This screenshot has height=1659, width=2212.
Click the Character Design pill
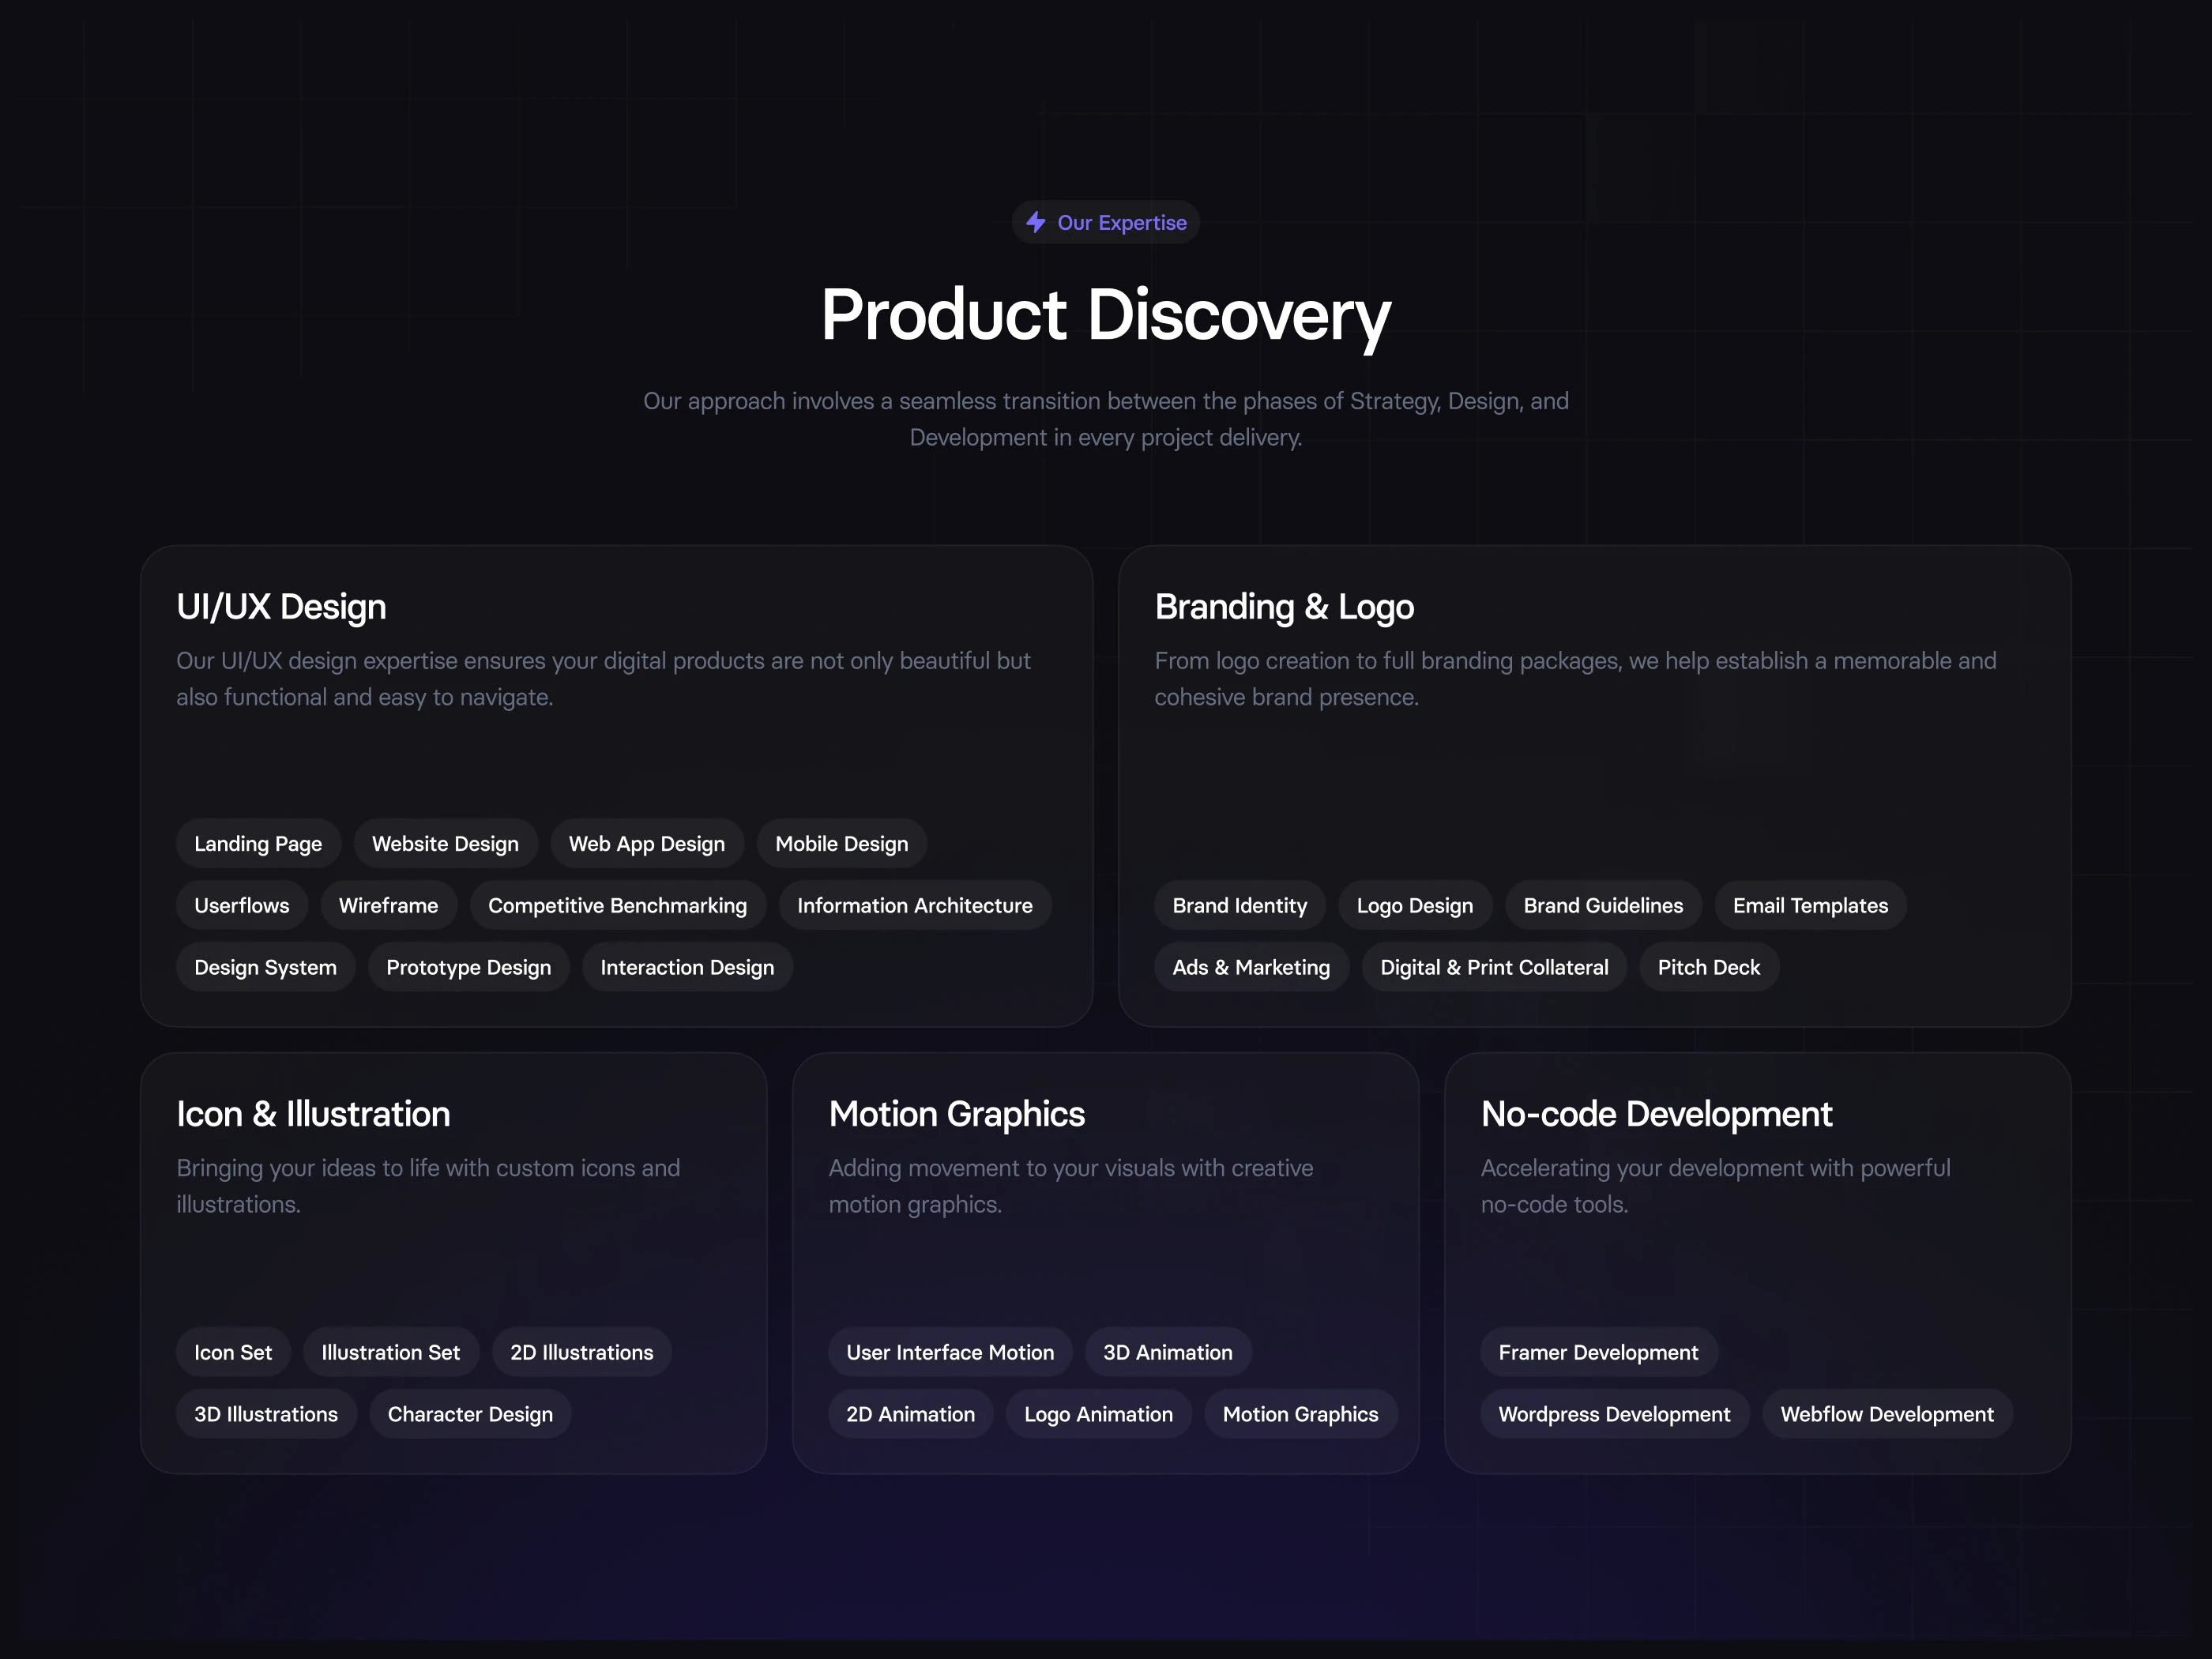pos(470,1414)
